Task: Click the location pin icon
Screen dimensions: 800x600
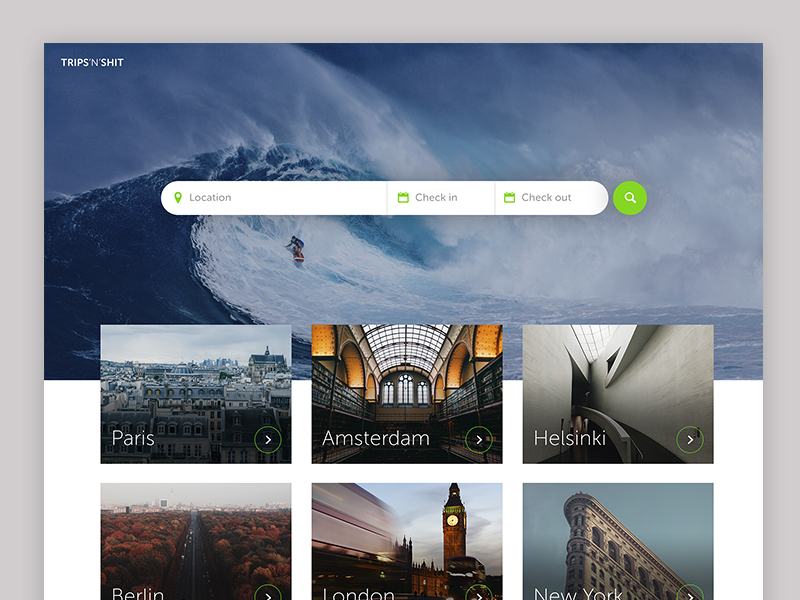Action: [x=178, y=198]
